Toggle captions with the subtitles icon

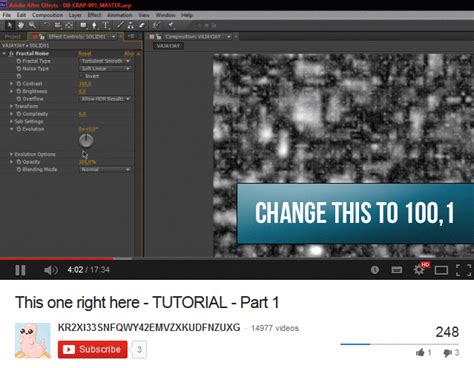click(396, 270)
